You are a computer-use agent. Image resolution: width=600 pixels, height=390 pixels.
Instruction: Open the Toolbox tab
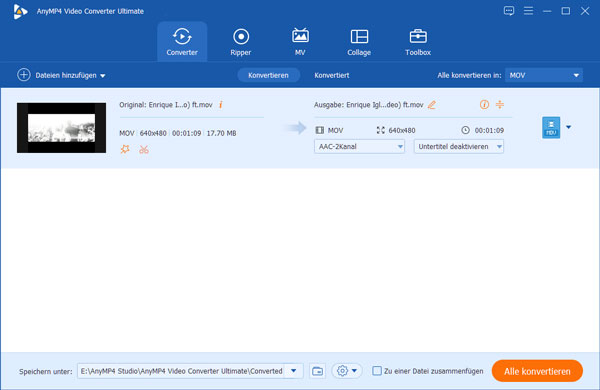coord(418,42)
